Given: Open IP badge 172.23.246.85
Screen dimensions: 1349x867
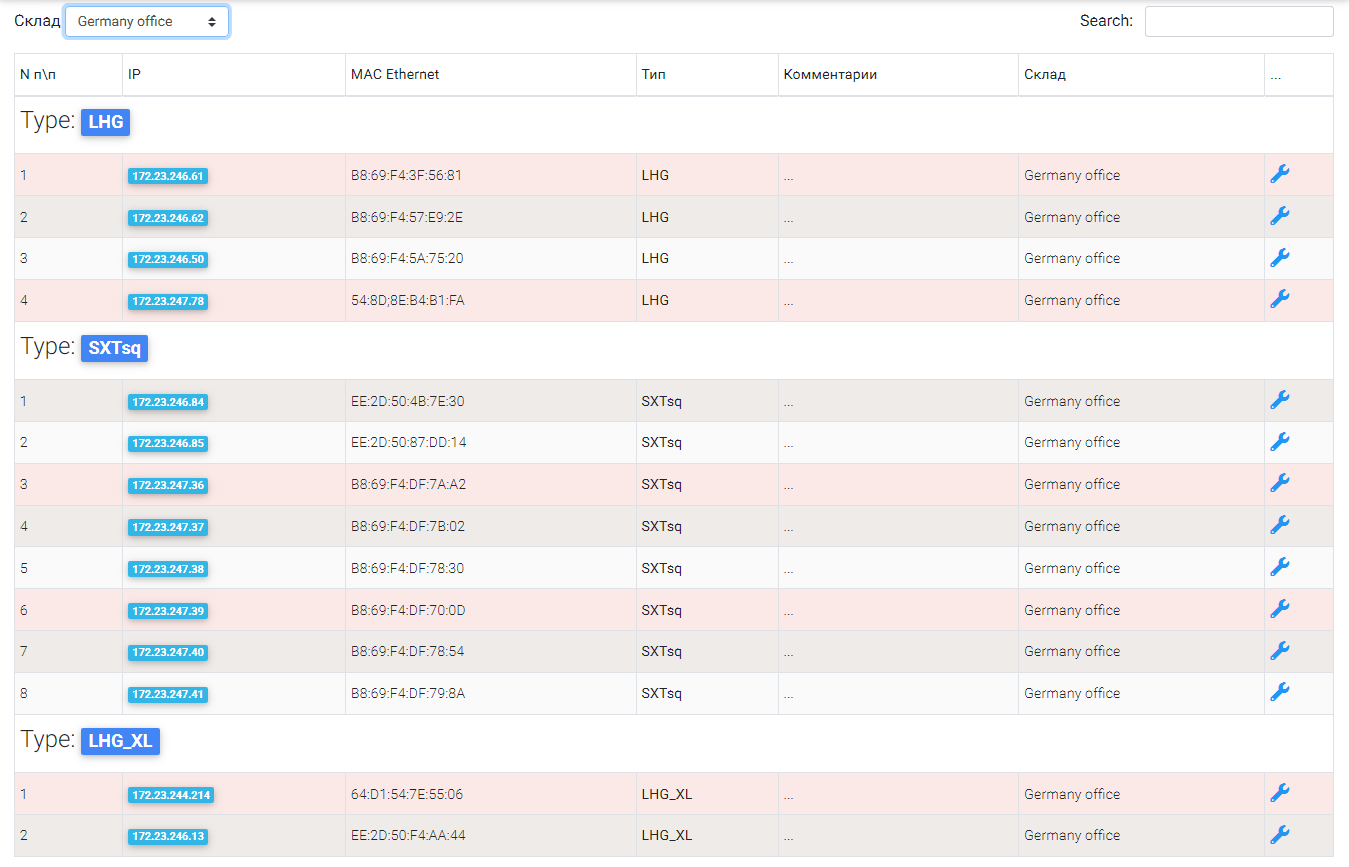Looking at the screenshot, I should click(x=168, y=443).
